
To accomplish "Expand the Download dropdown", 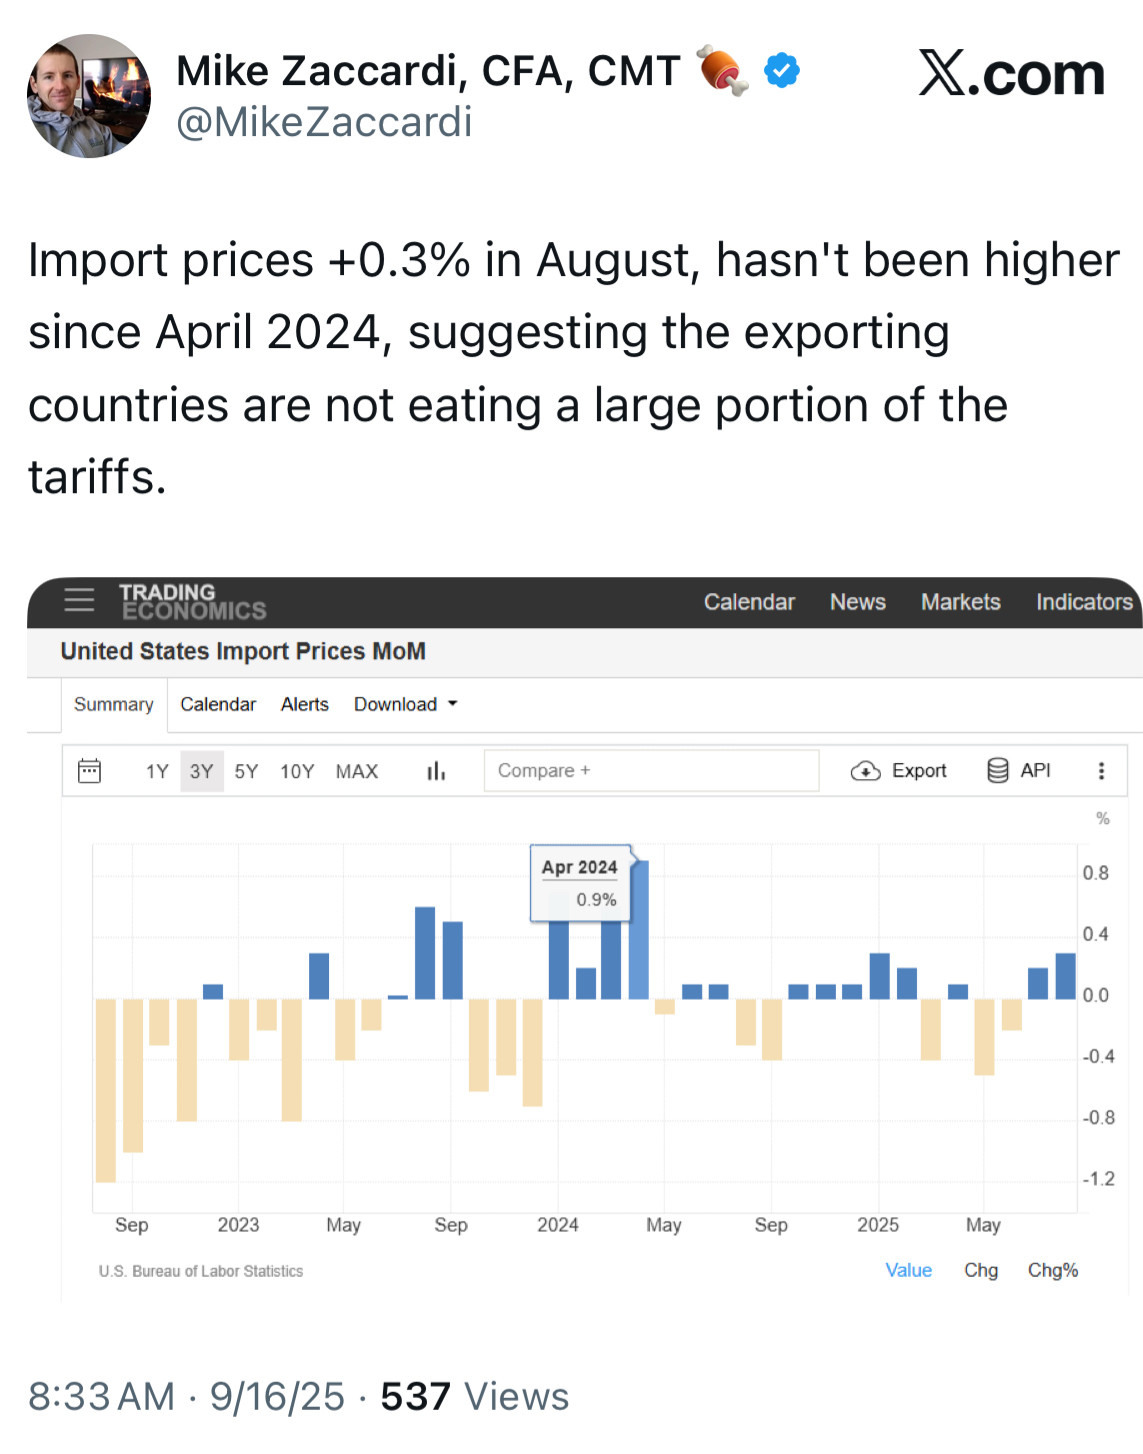I will (405, 704).
